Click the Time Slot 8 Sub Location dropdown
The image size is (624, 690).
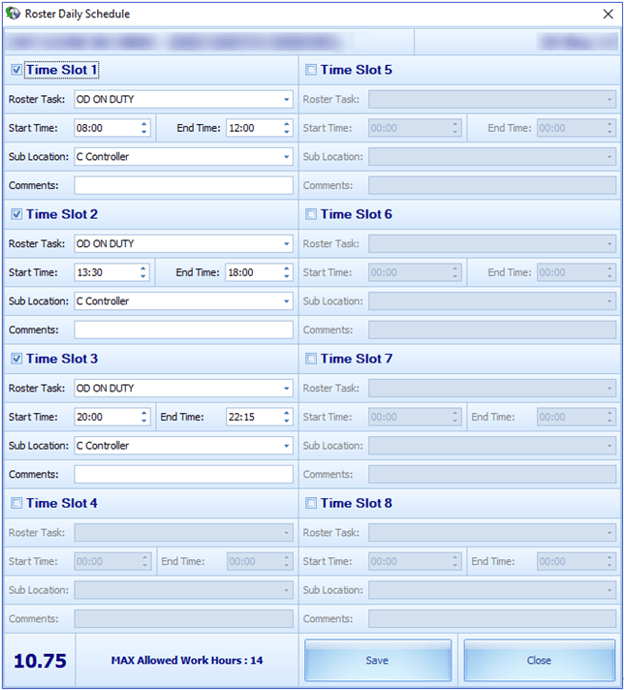pyautogui.click(x=492, y=590)
